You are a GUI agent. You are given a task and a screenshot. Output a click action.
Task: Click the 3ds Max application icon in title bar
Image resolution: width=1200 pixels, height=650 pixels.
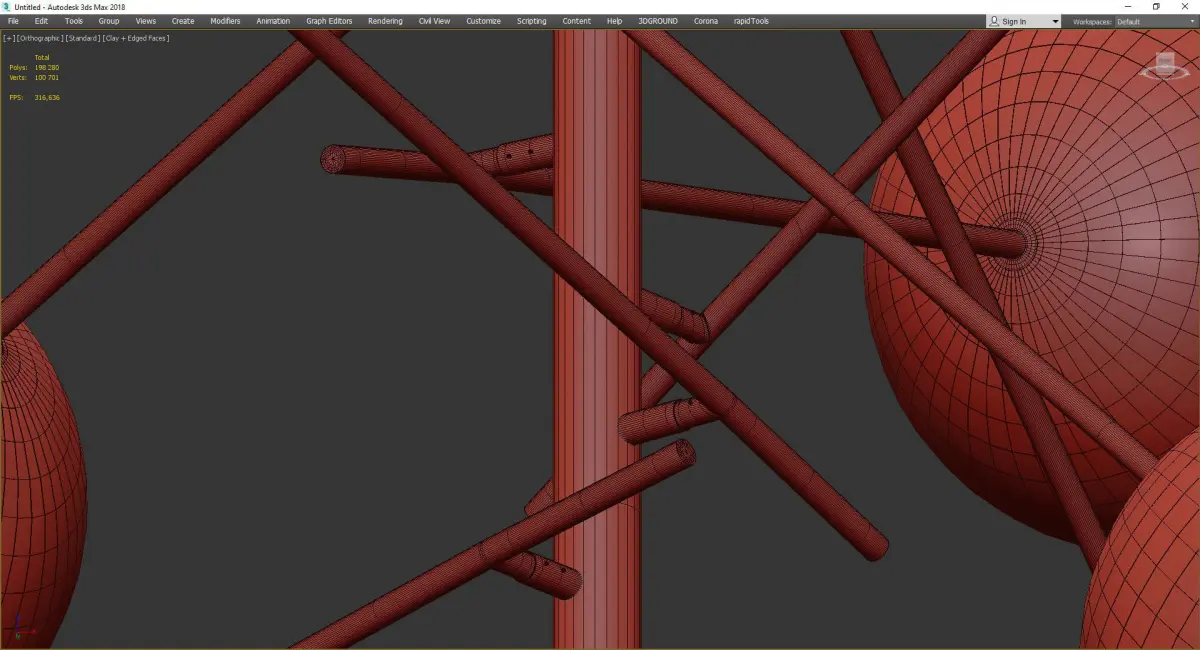pyautogui.click(x=6, y=7)
